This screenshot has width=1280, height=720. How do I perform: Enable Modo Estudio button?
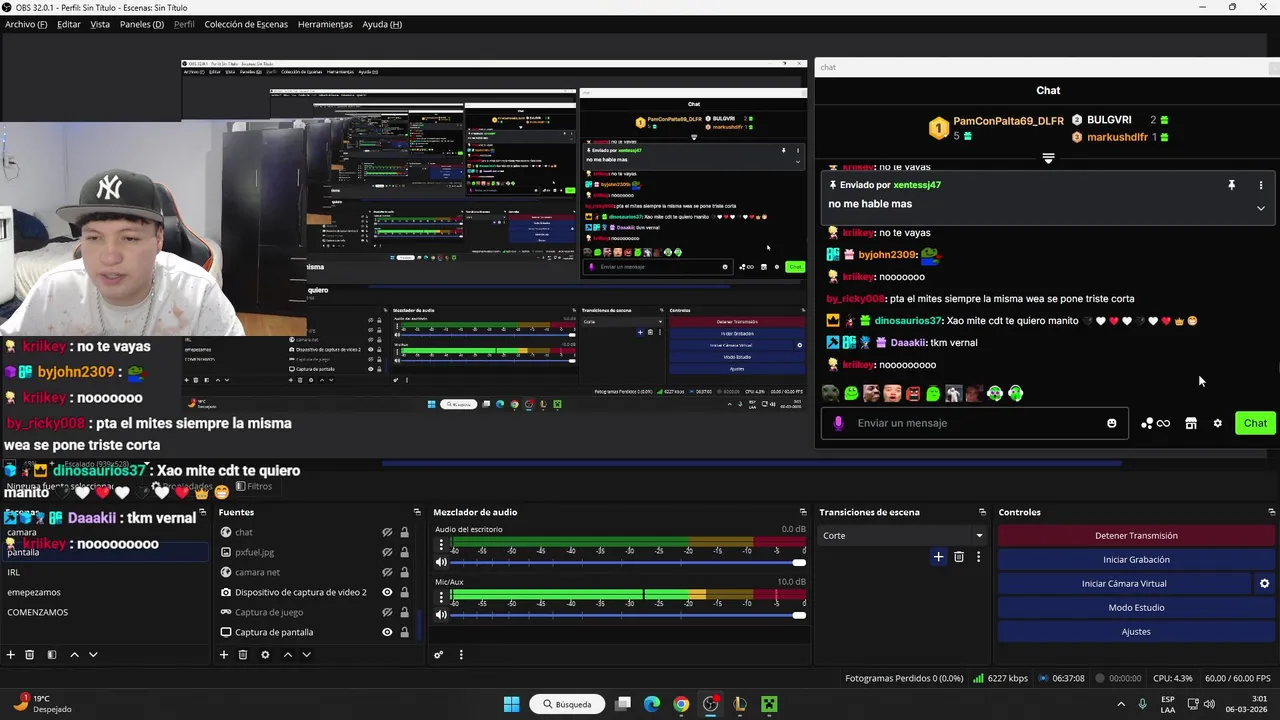1136,608
